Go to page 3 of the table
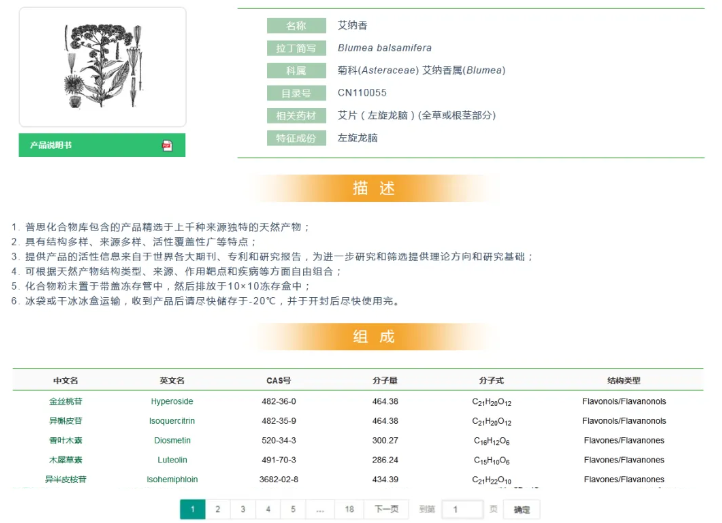Viewport: 722px width, 523px height. point(243,509)
